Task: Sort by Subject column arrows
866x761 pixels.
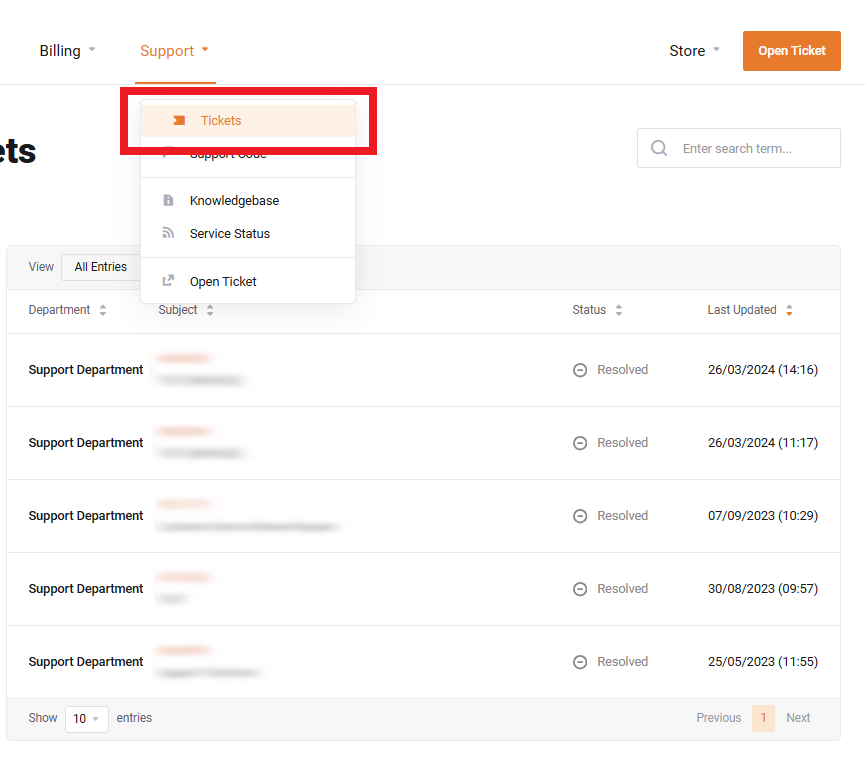Action: coord(210,311)
